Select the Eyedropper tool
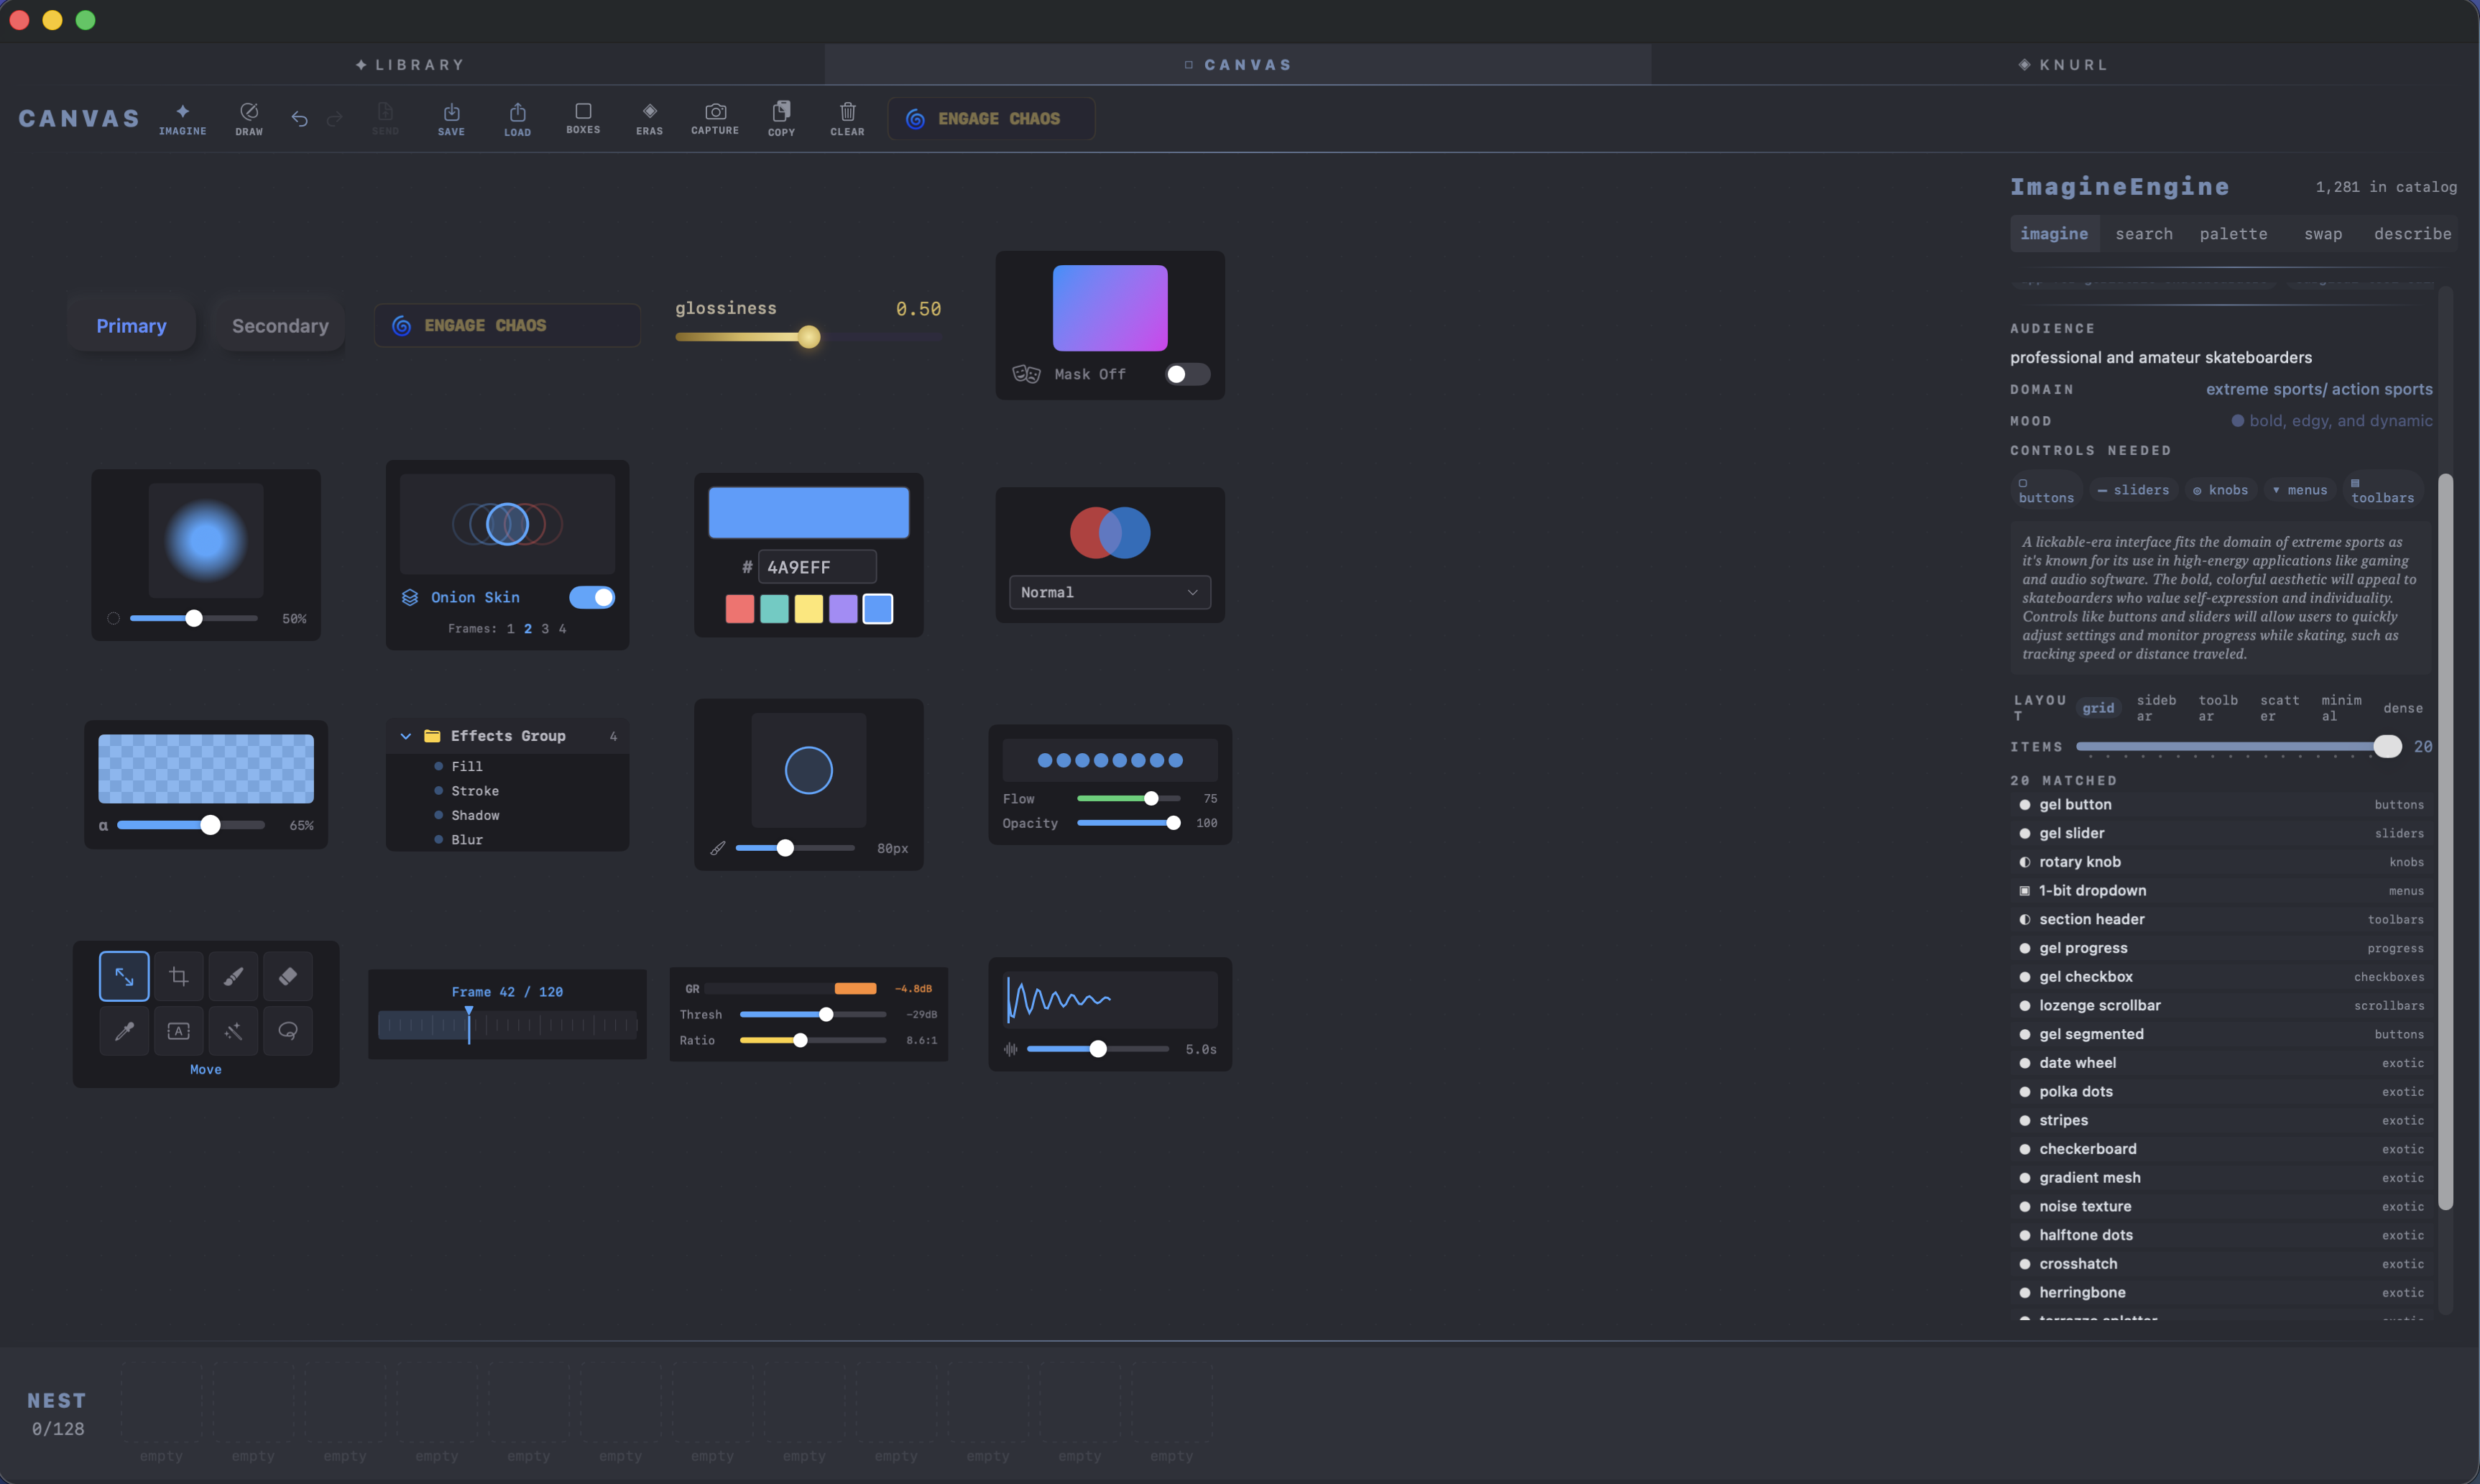The width and height of the screenshot is (2480, 1484). point(124,1031)
